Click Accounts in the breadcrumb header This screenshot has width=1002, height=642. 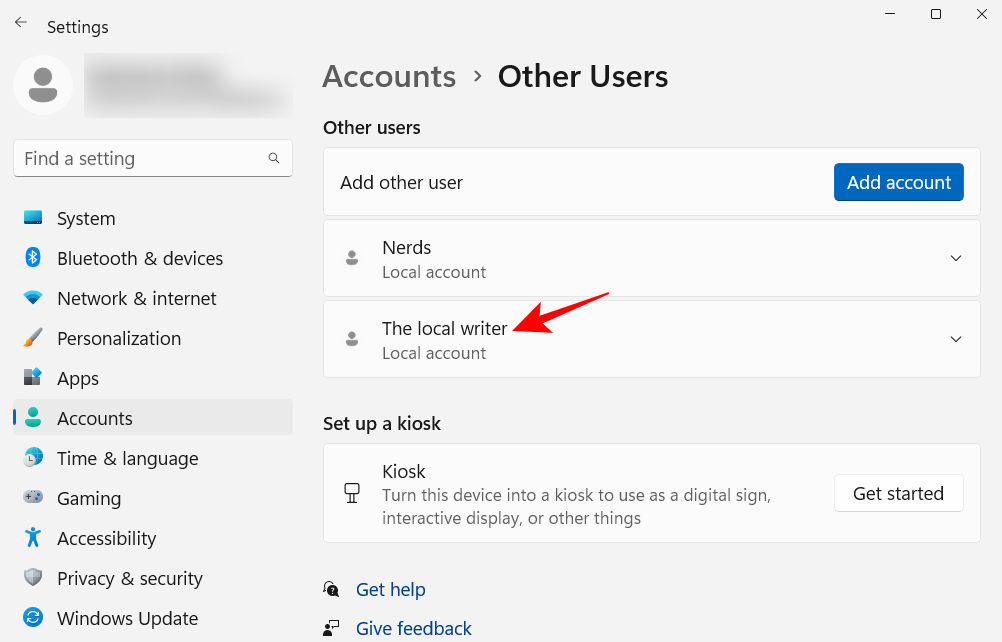pos(389,77)
